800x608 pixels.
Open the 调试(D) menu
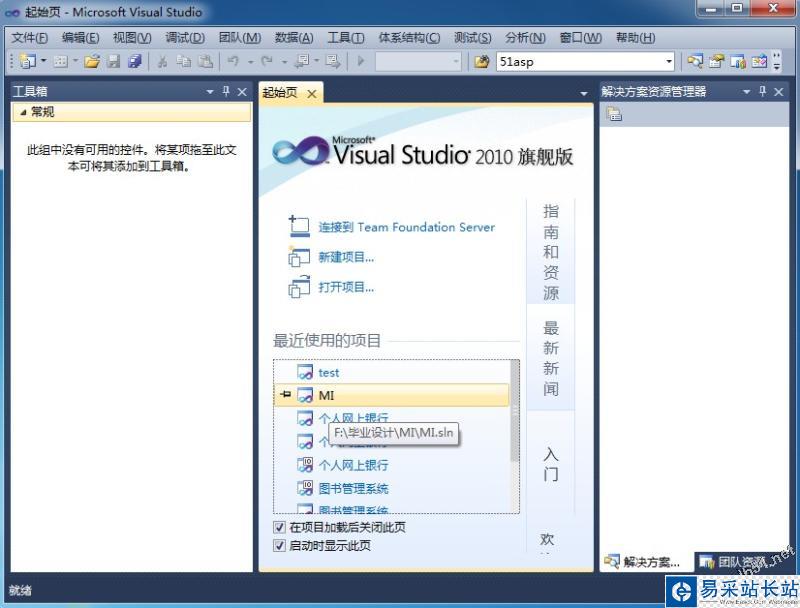185,38
